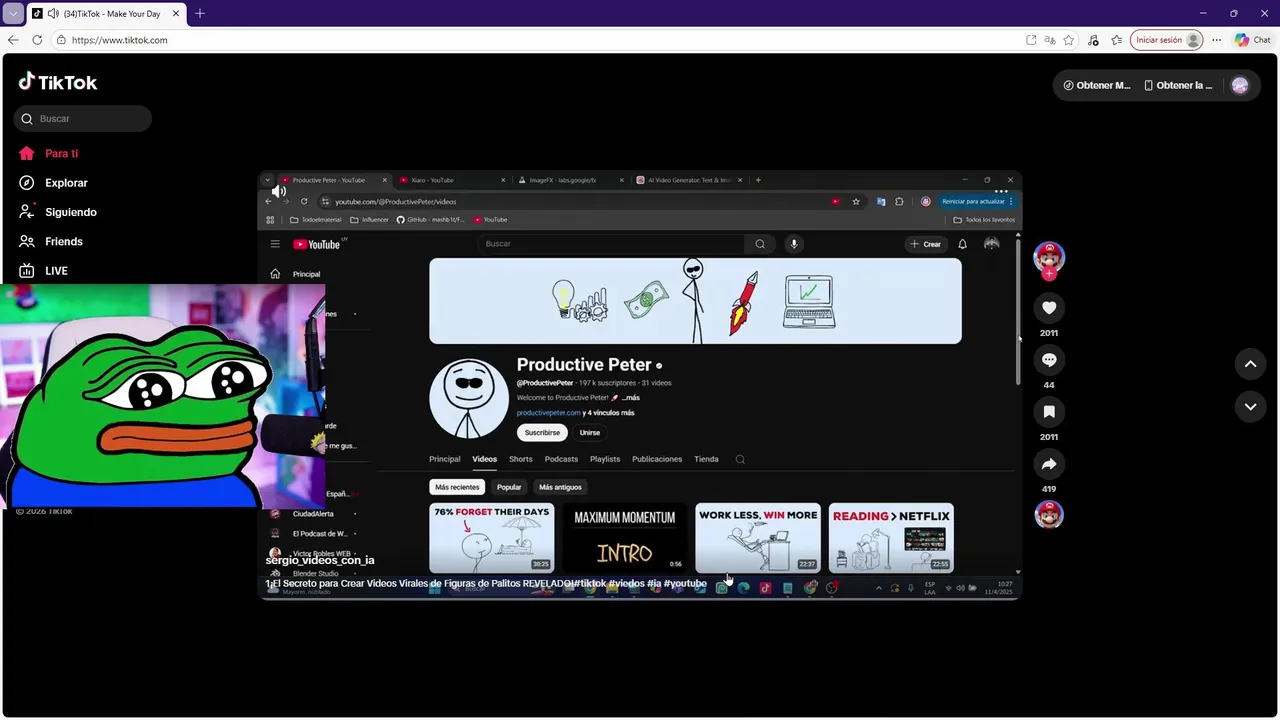Click the 419 share count
Viewport: 1280px width, 720px height.
point(1049,489)
